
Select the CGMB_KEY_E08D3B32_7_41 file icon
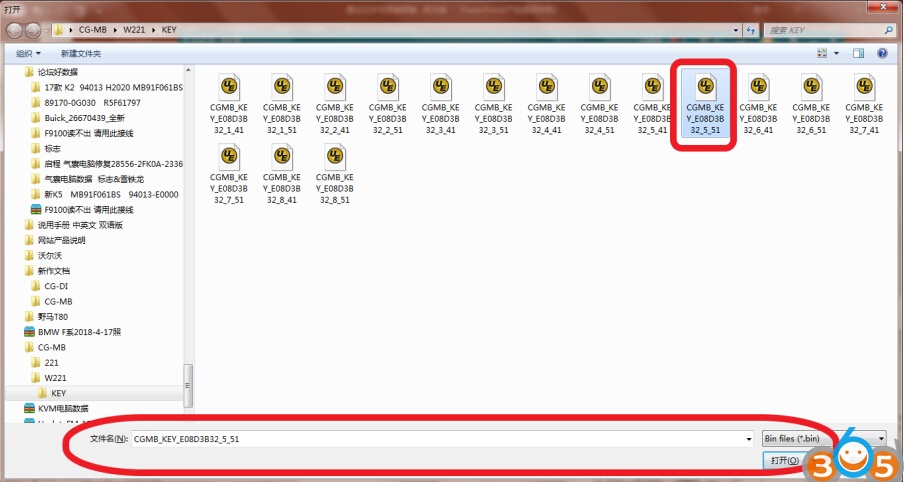click(x=862, y=86)
